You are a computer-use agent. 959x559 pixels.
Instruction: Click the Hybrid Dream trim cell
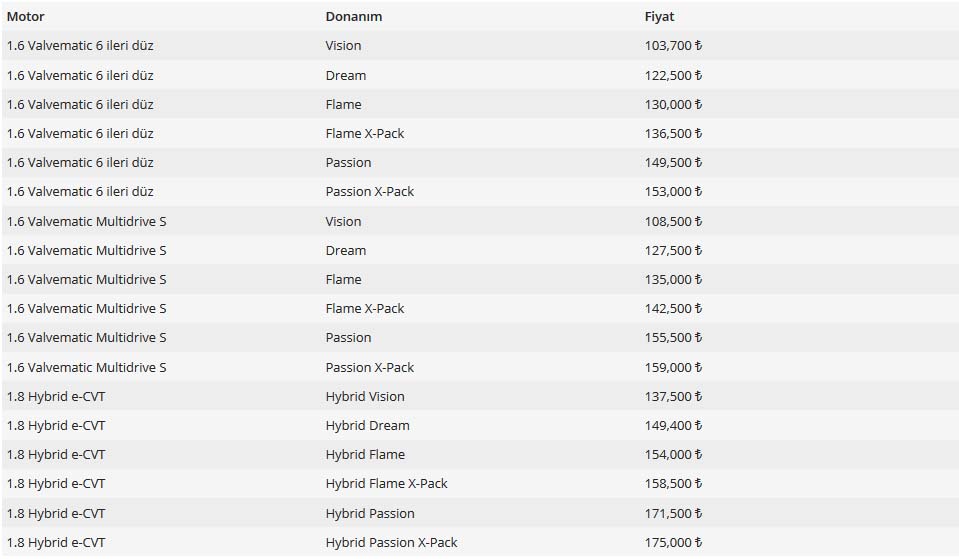click(x=367, y=425)
